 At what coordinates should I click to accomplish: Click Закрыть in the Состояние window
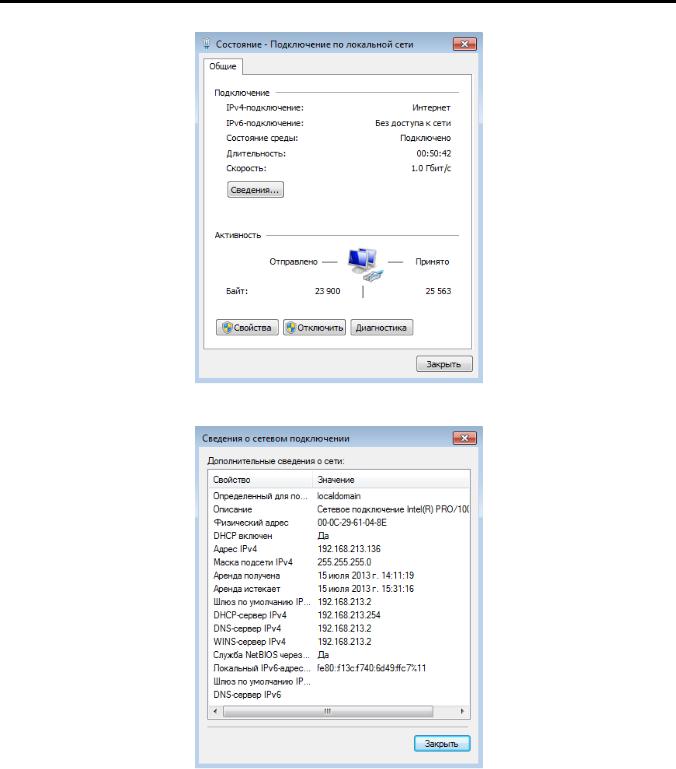click(x=444, y=364)
